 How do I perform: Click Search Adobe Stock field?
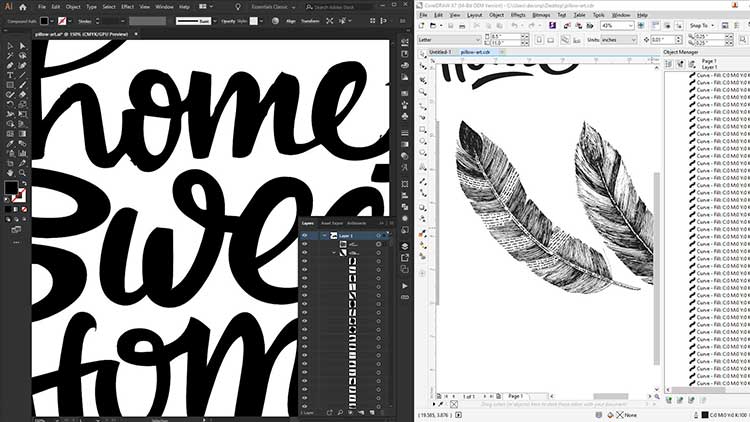click(338, 7)
